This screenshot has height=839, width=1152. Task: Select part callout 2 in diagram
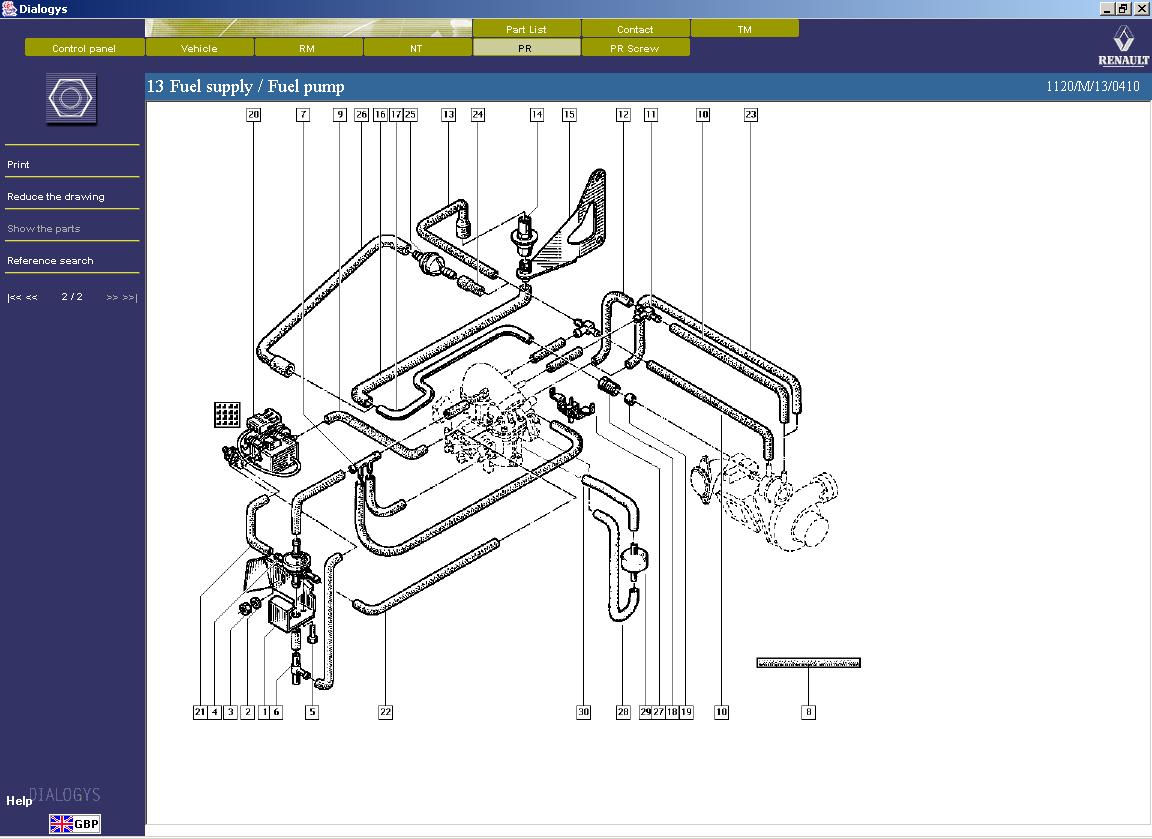pyautogui.click(x=248, y=712)
